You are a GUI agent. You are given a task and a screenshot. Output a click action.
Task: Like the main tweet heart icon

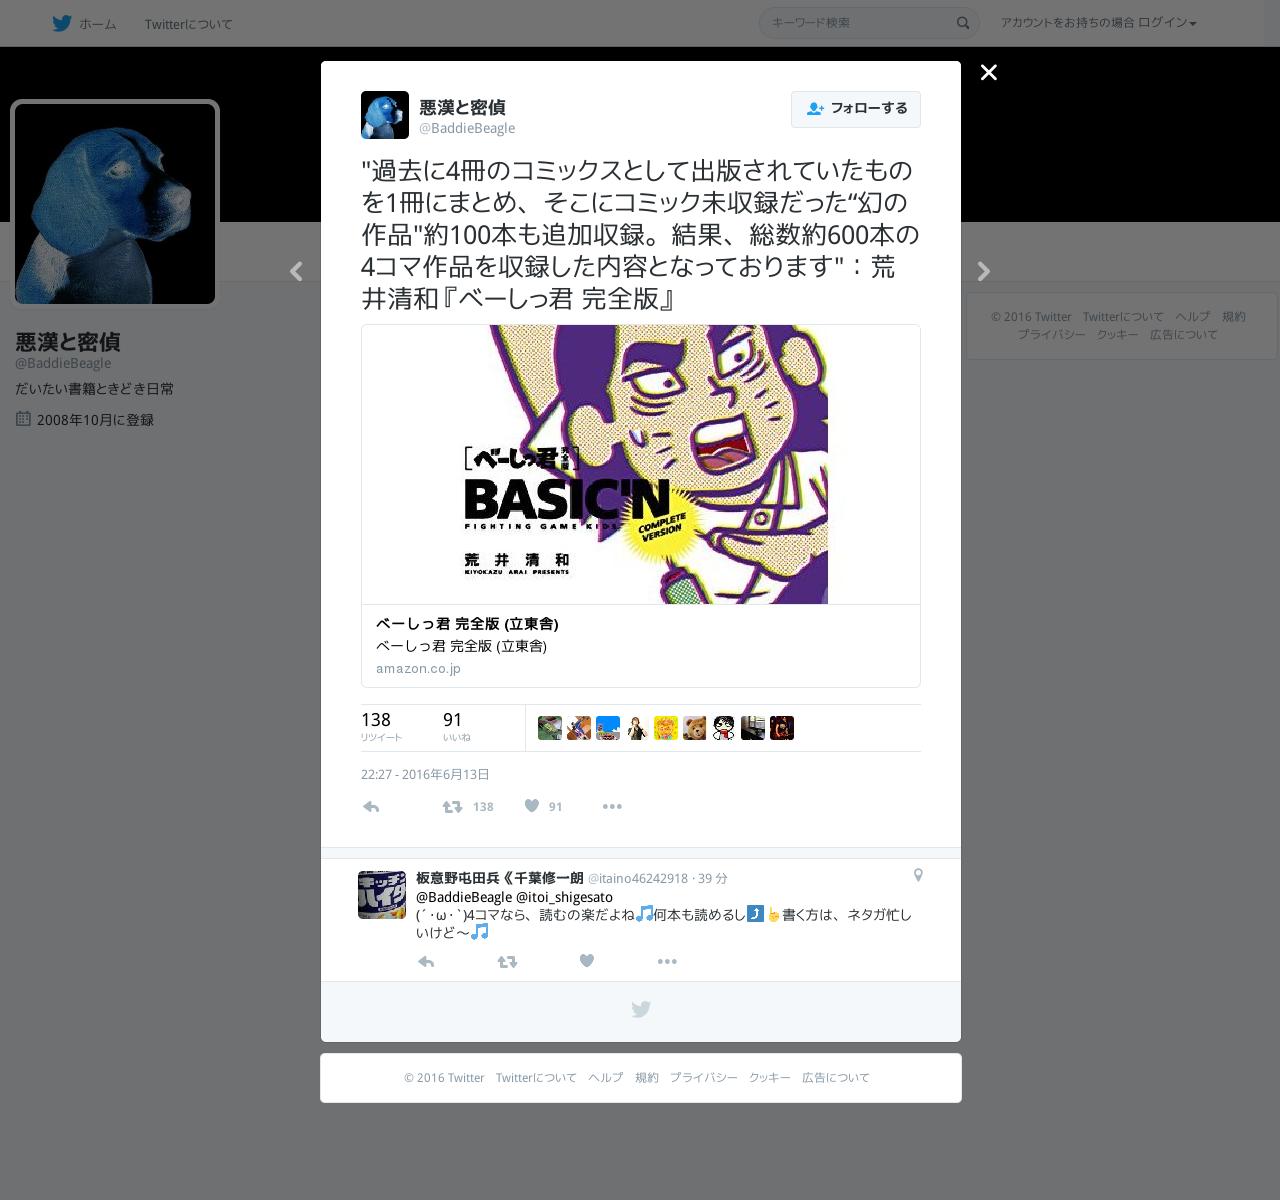tap(532, 806)
